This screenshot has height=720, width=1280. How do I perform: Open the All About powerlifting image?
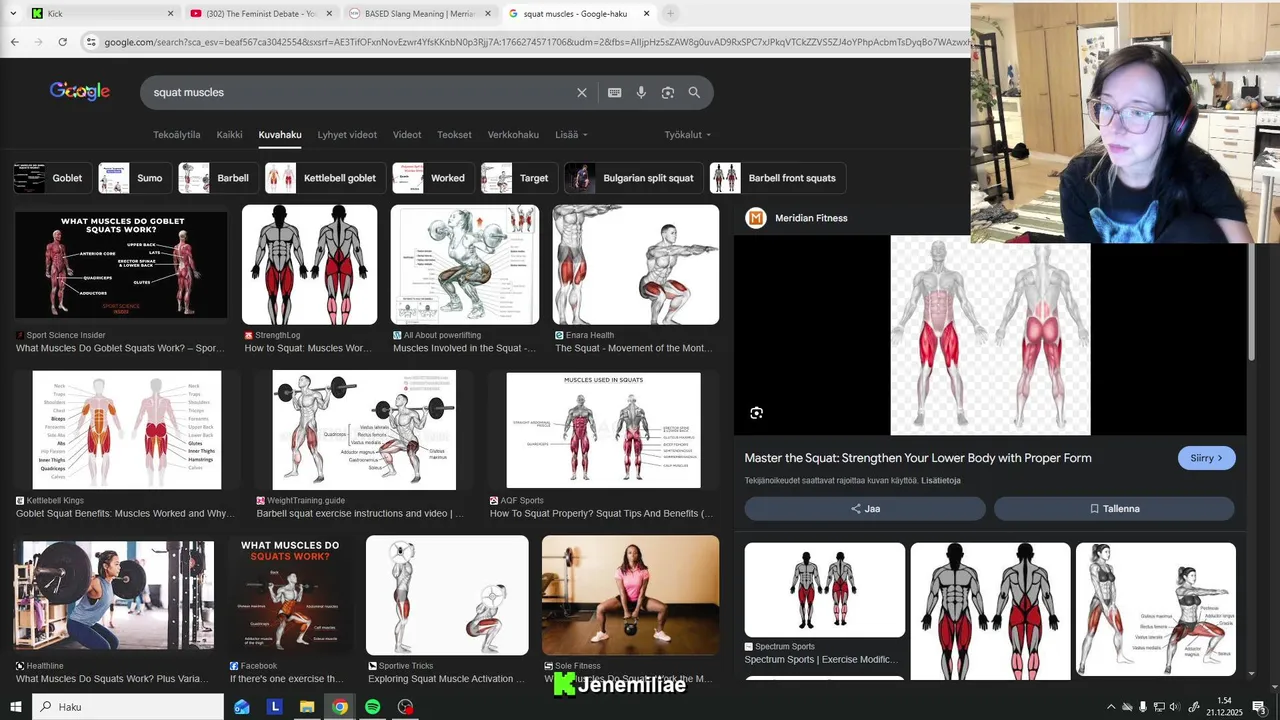[x=465, y=265]
